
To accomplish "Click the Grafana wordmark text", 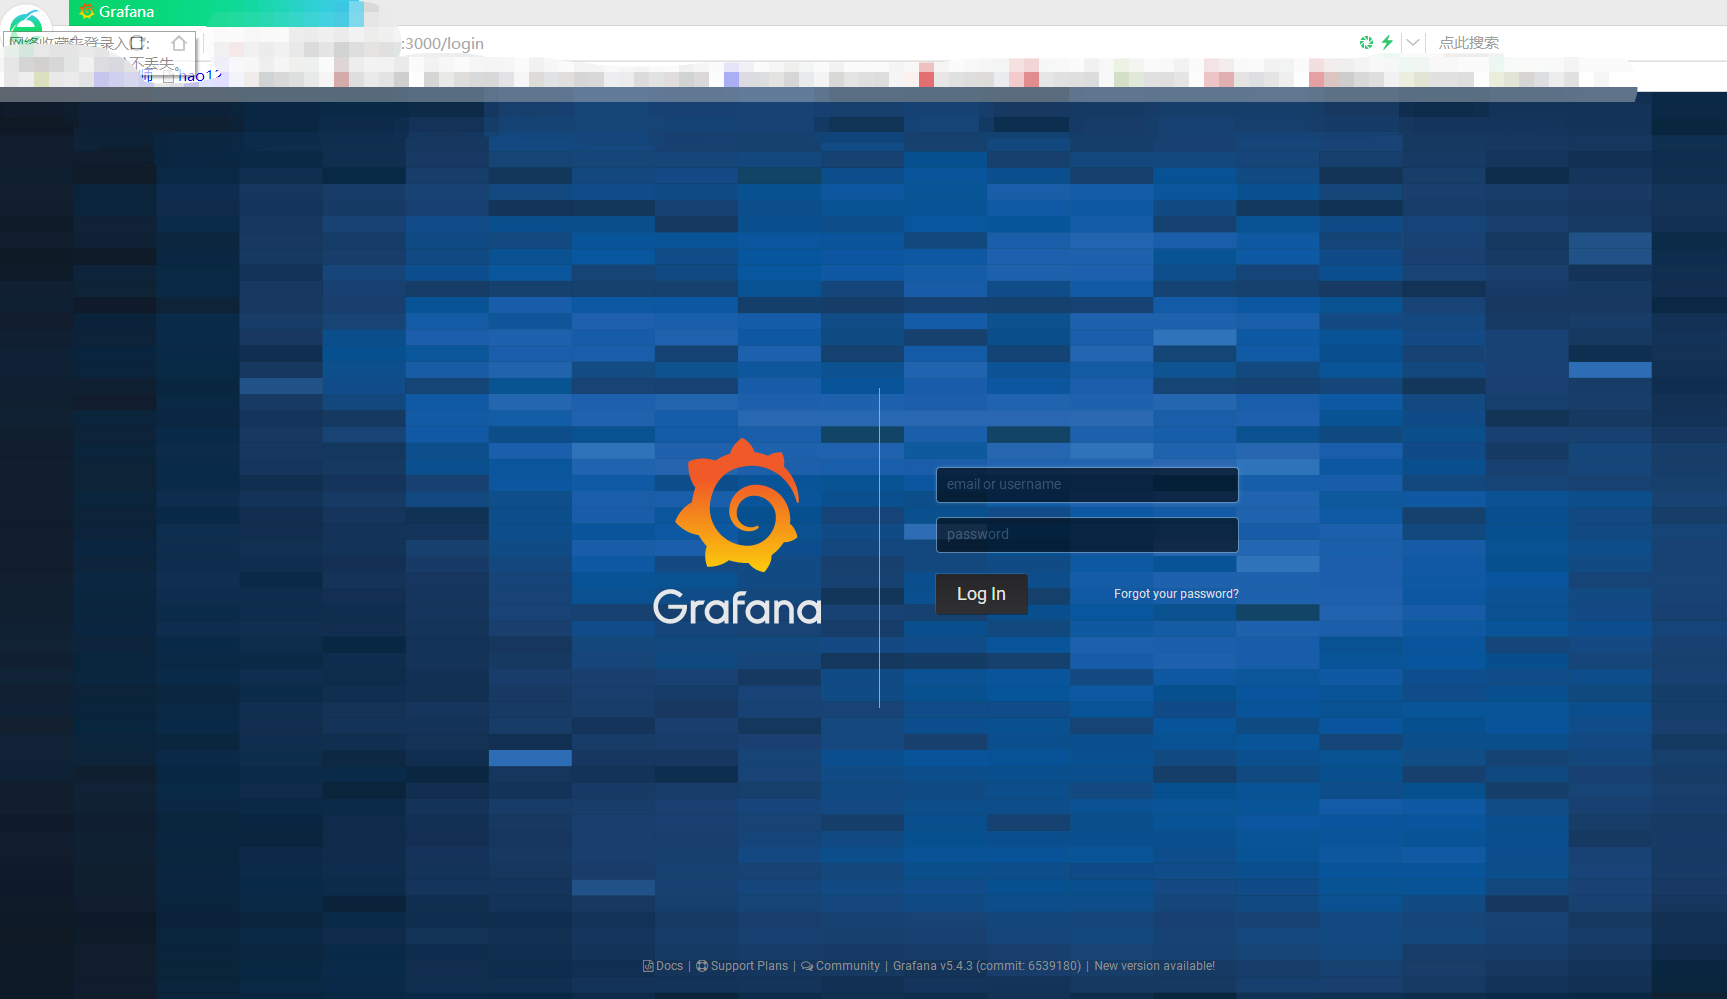I will pyautogui.click(x=737, y=608).
